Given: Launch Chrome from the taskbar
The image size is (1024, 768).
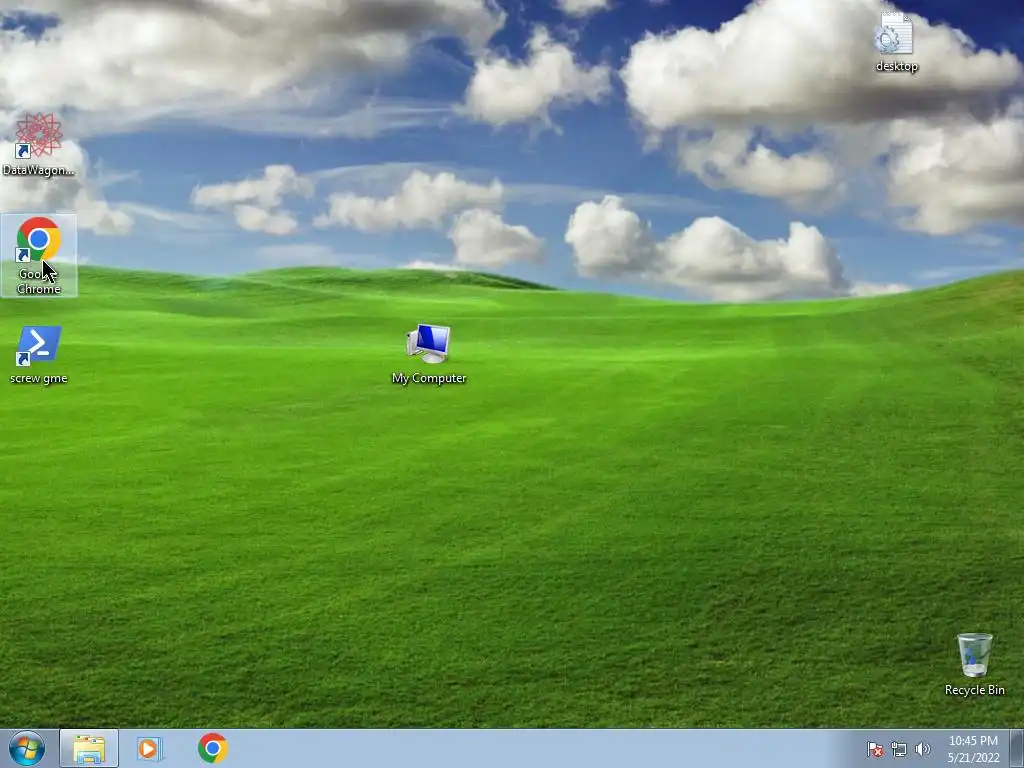Looking at the screenshot, I should [213, 748].
